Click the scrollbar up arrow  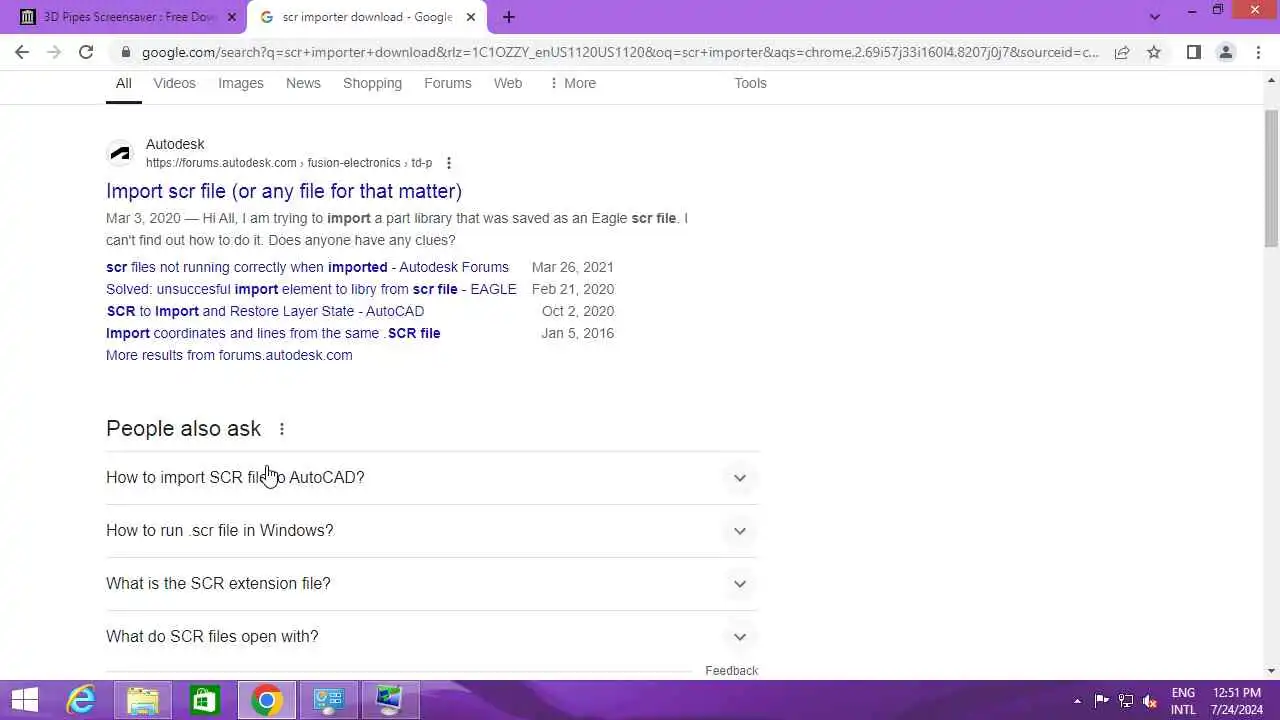coord(1271,78)
